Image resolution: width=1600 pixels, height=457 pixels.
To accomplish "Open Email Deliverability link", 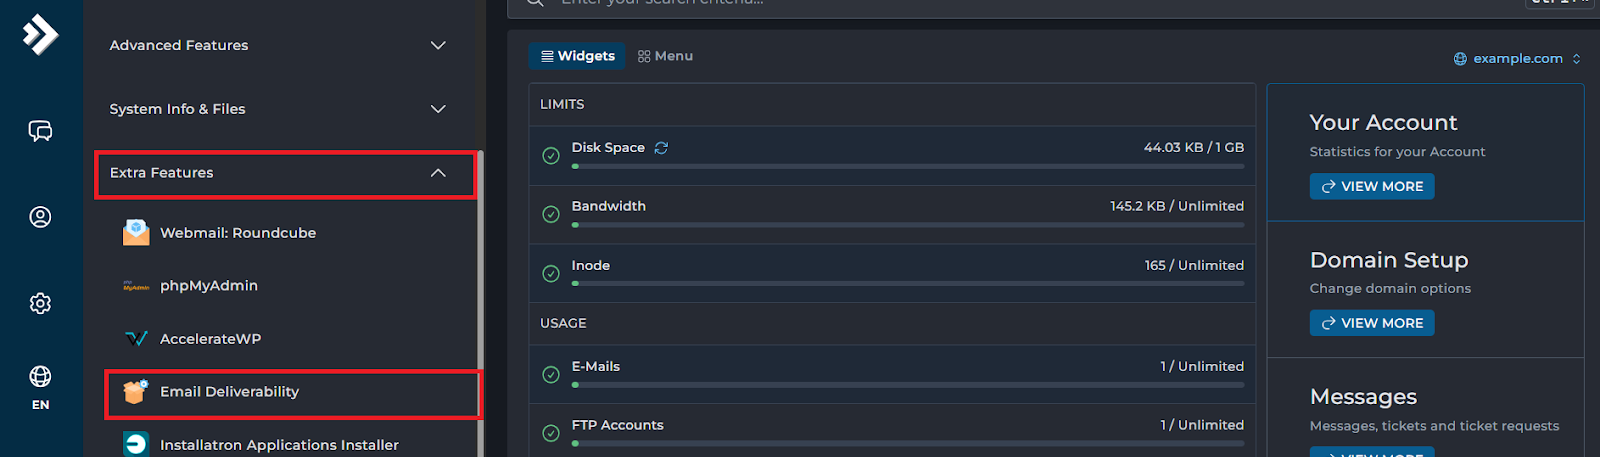I will click(229, 392).
